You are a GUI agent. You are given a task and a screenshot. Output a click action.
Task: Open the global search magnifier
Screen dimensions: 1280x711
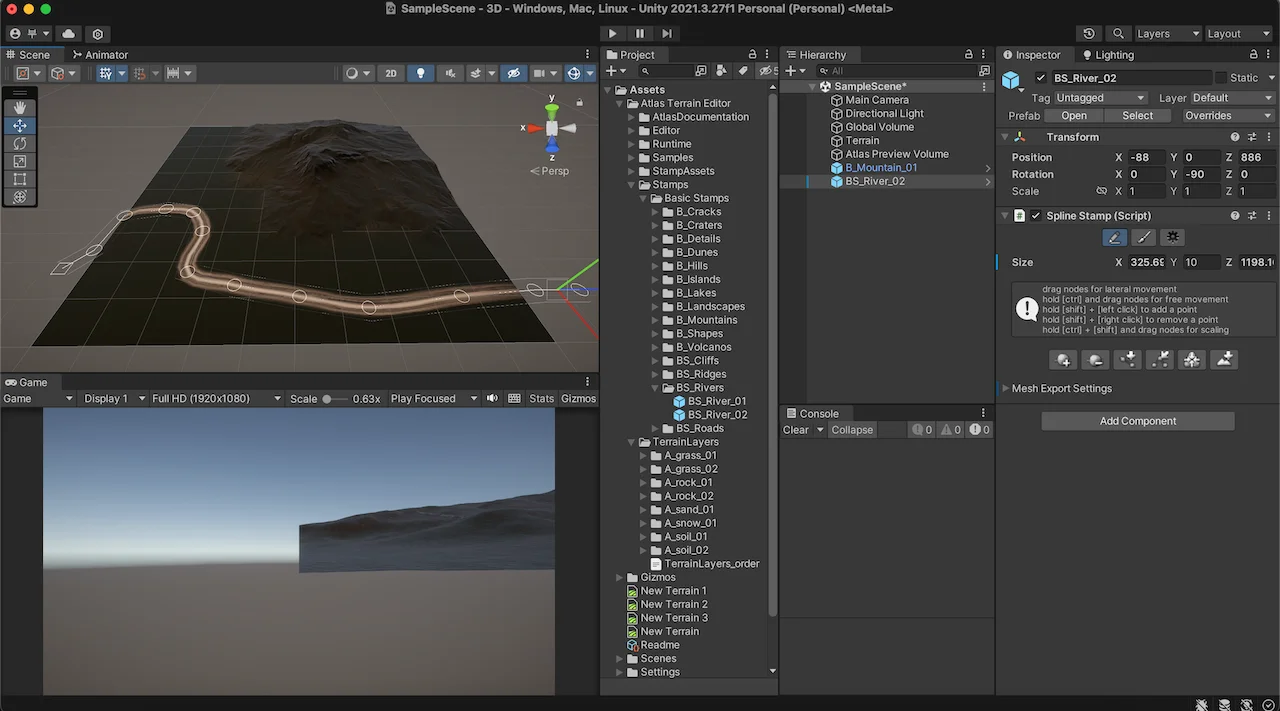point(1118,34)
